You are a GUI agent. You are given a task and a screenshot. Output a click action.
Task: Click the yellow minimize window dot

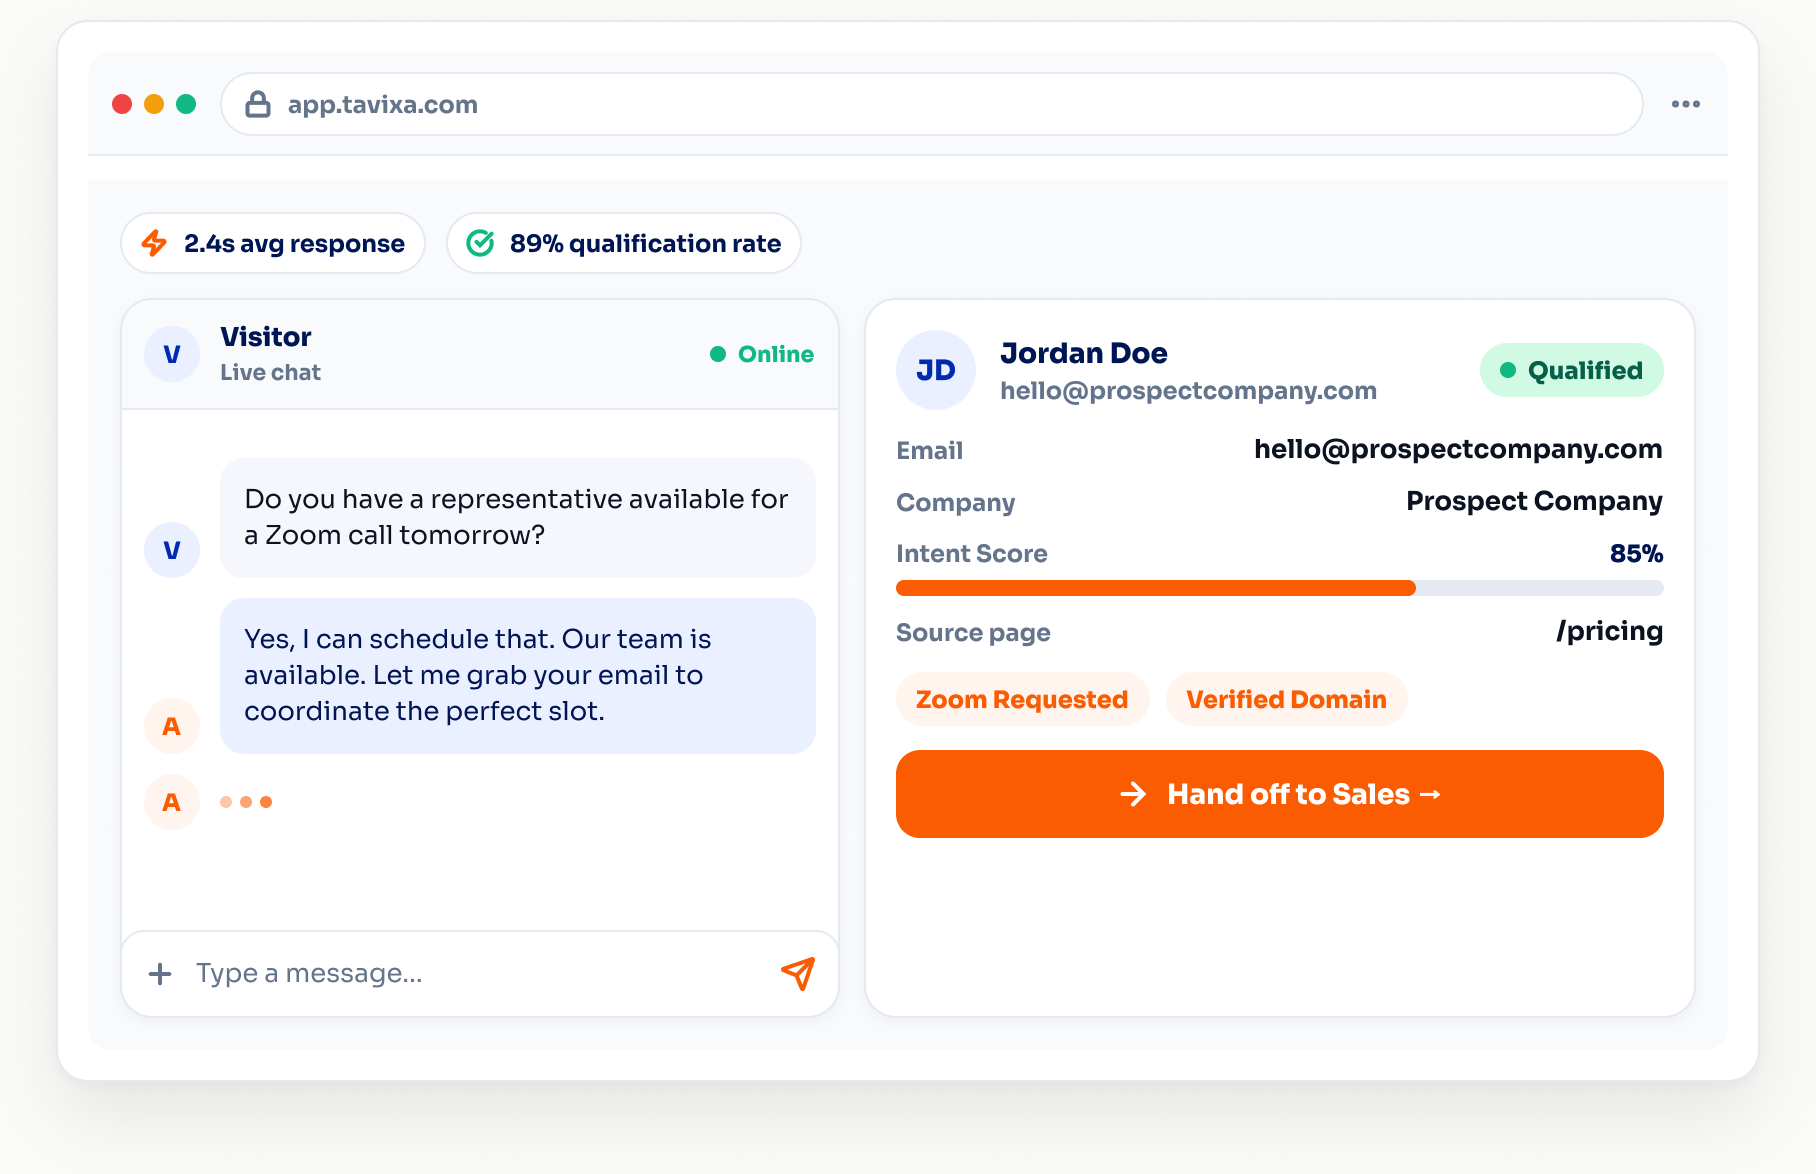pyautogui.click(x=154, y=104)
